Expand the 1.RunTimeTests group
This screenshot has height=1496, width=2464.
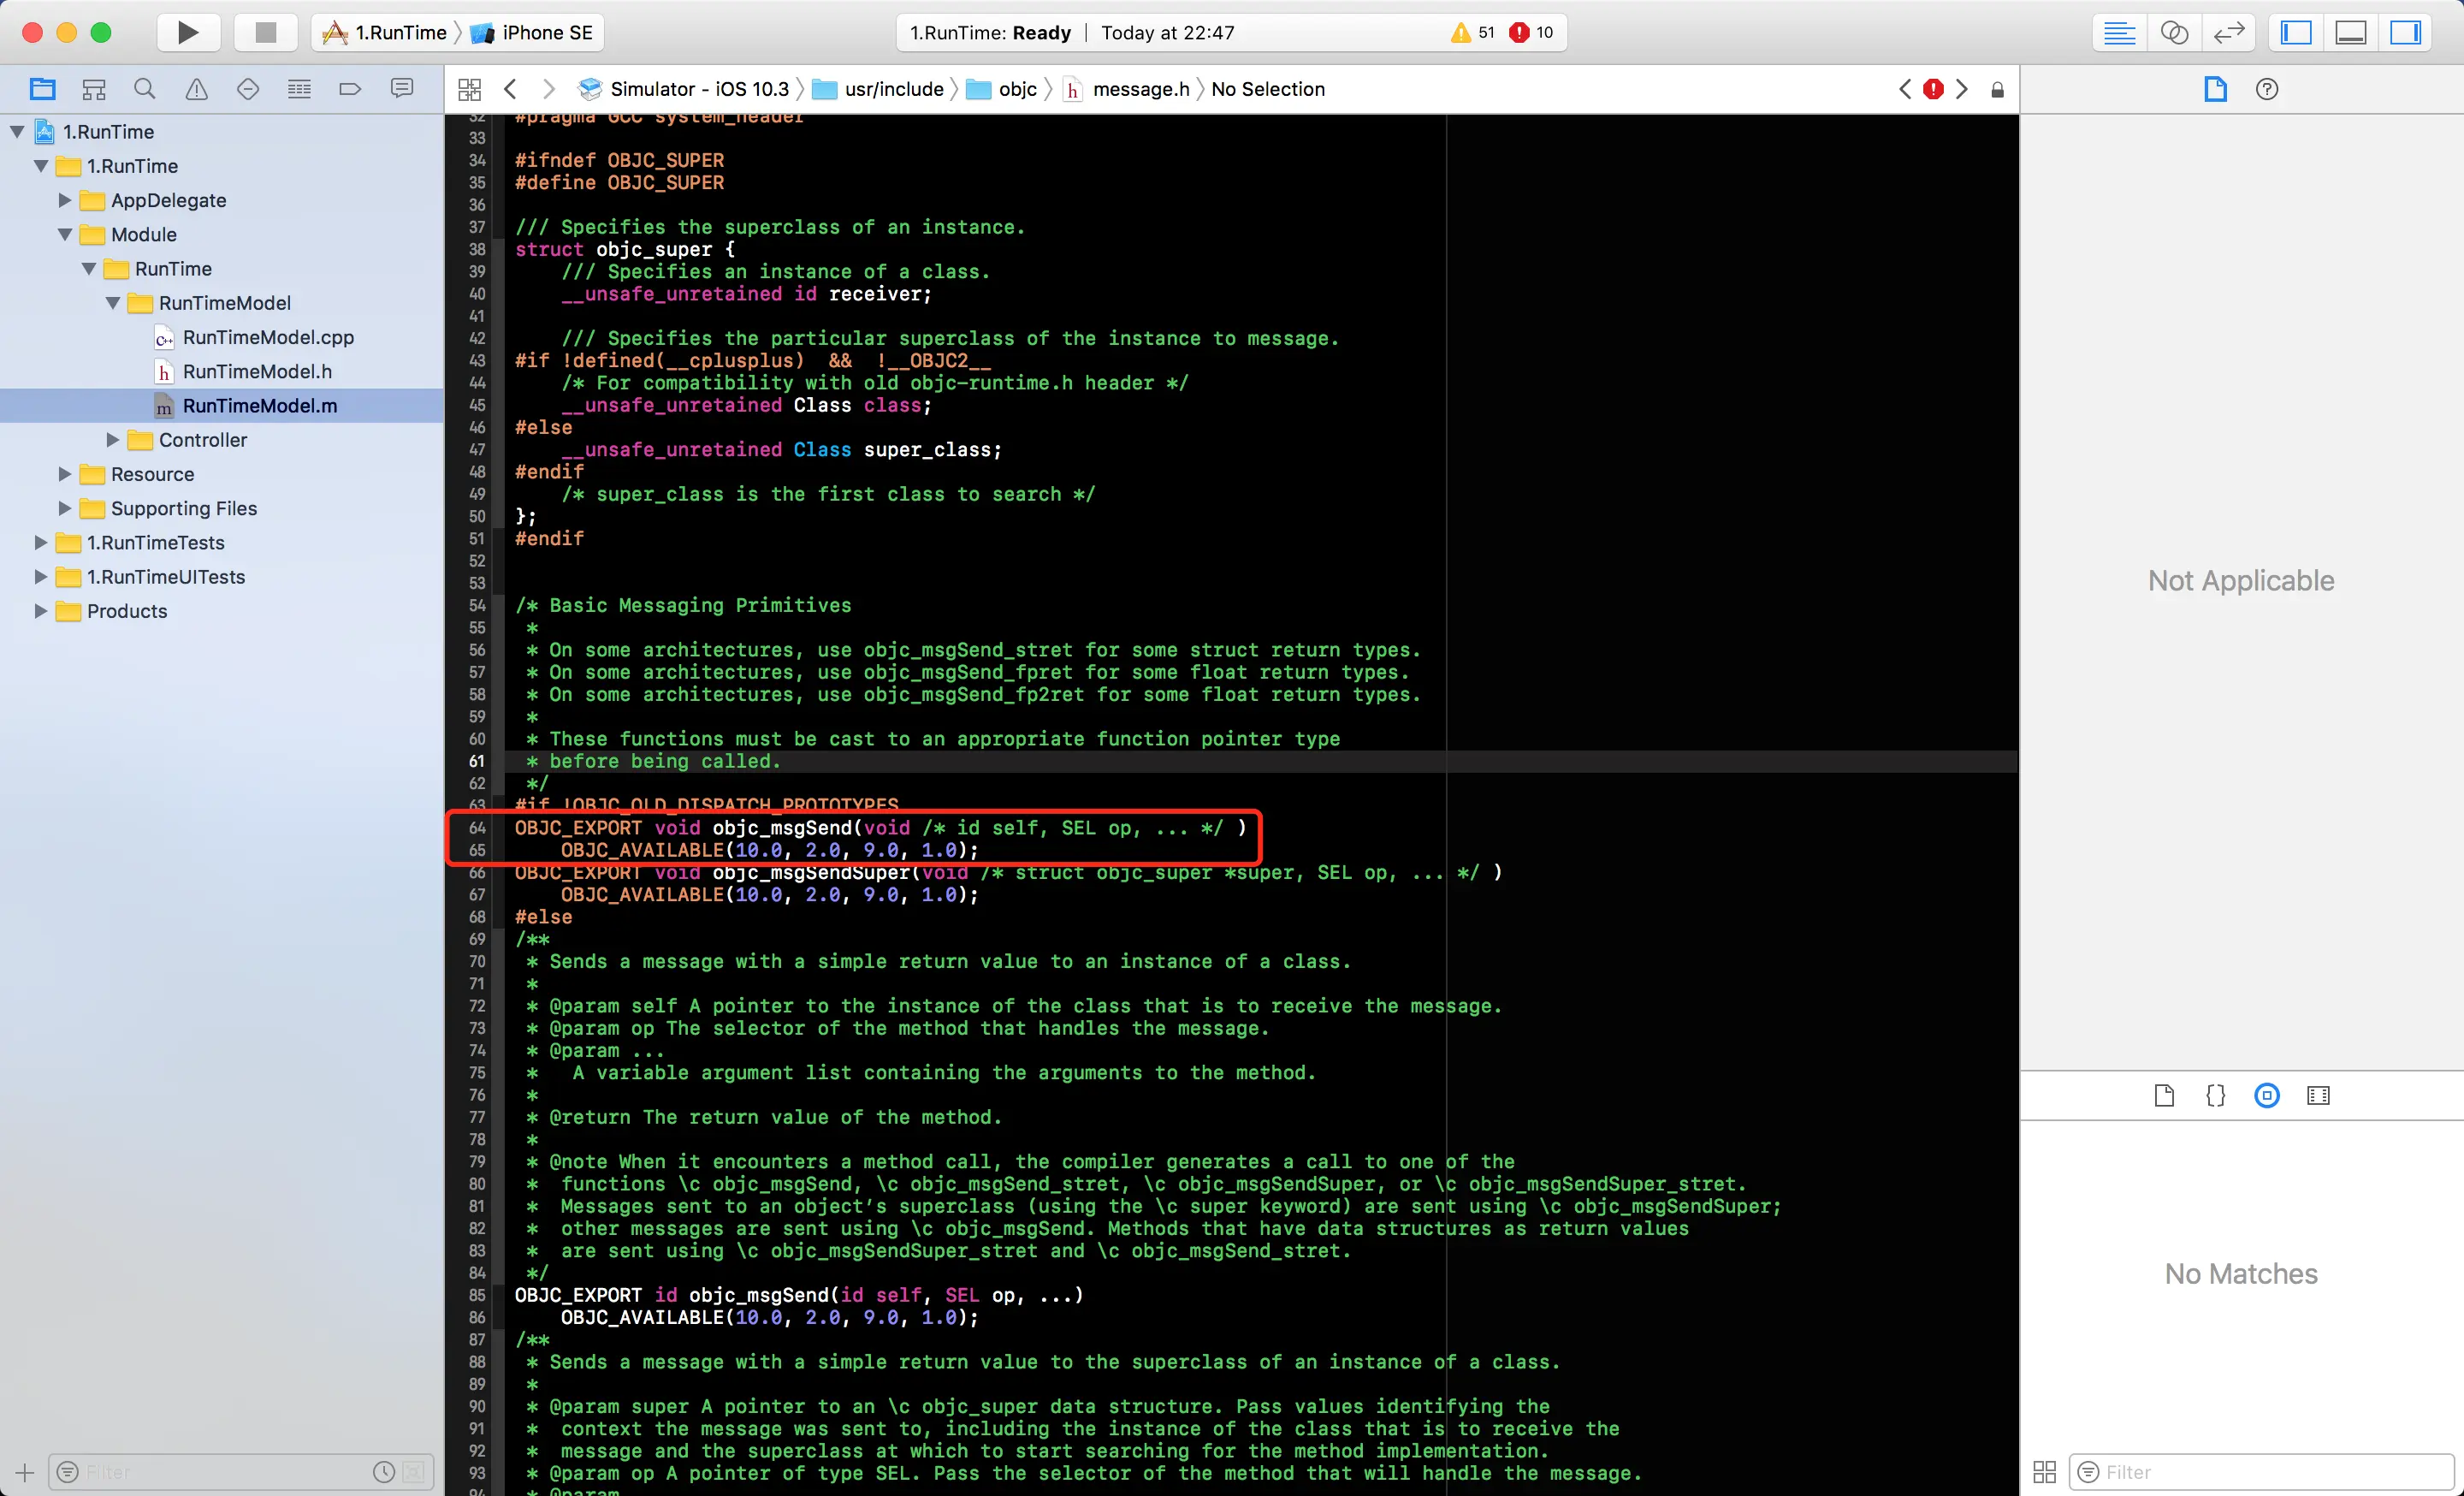pyautogui.click(x=41, y=542)
